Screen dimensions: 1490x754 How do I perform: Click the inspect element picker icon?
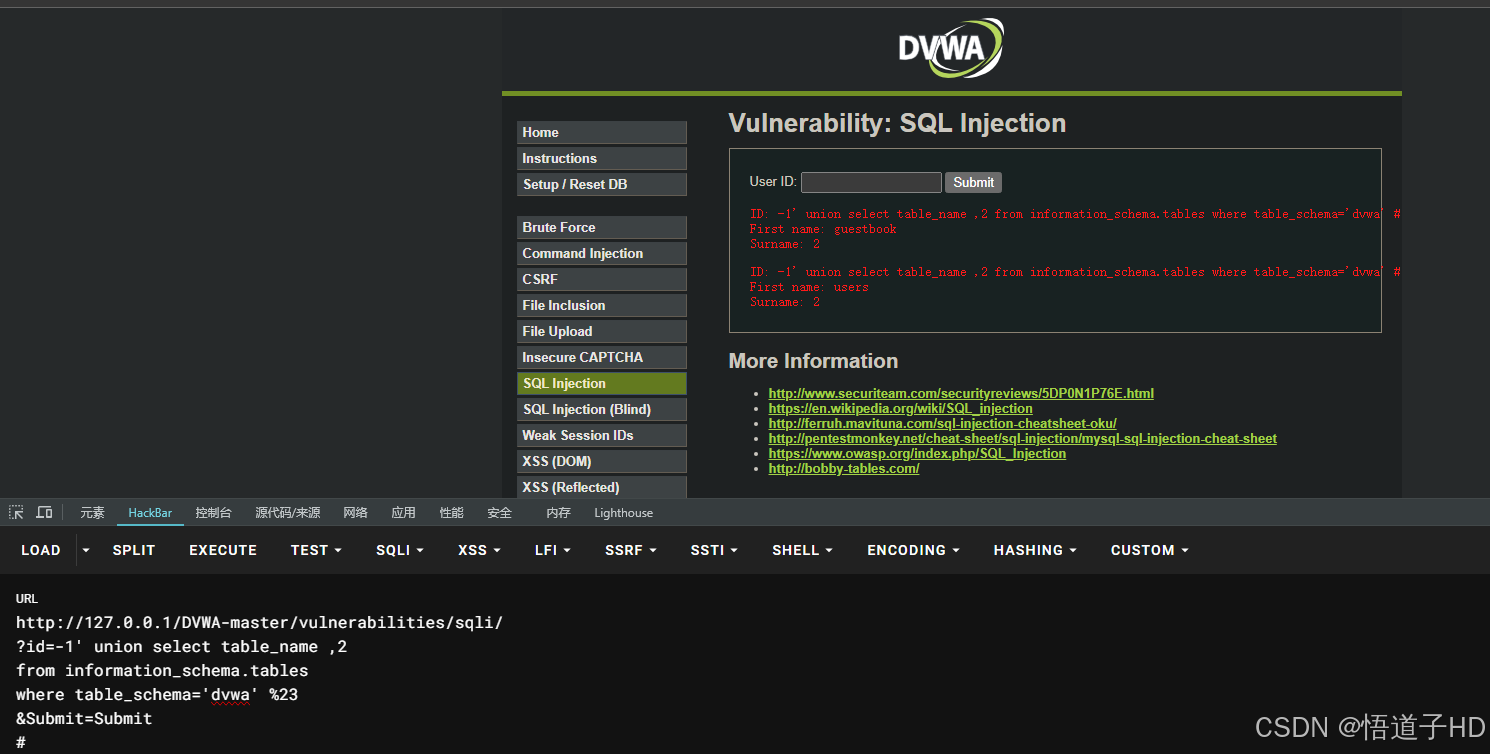point(16,512)
